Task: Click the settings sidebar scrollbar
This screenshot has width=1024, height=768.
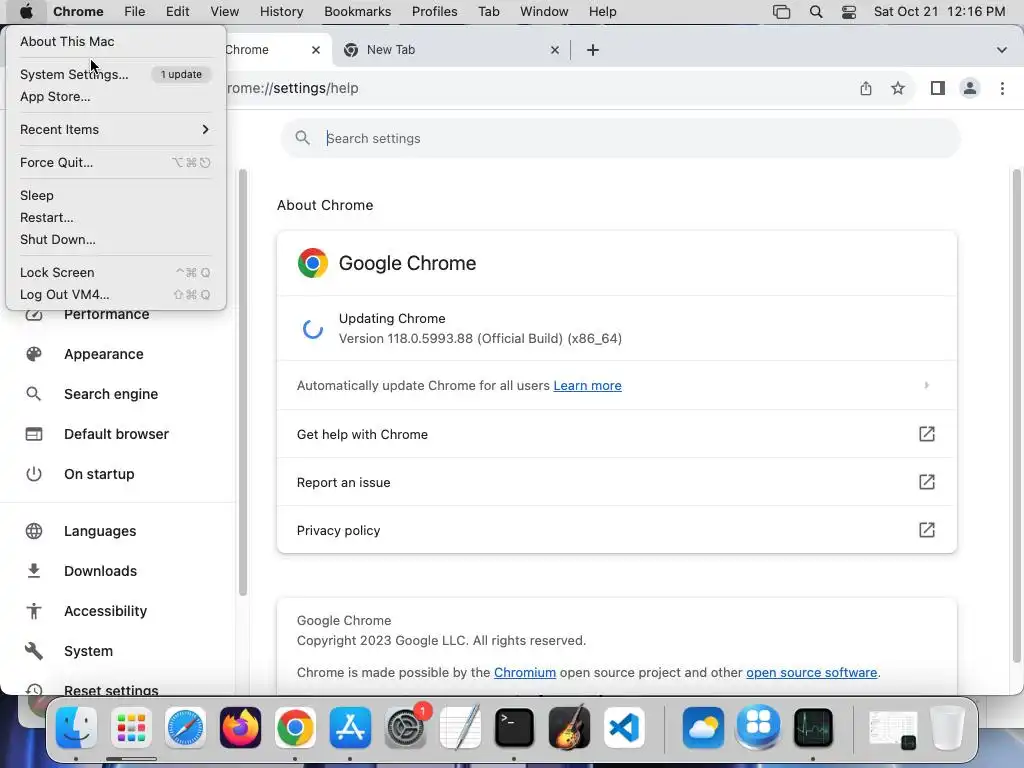Action: 243,383
